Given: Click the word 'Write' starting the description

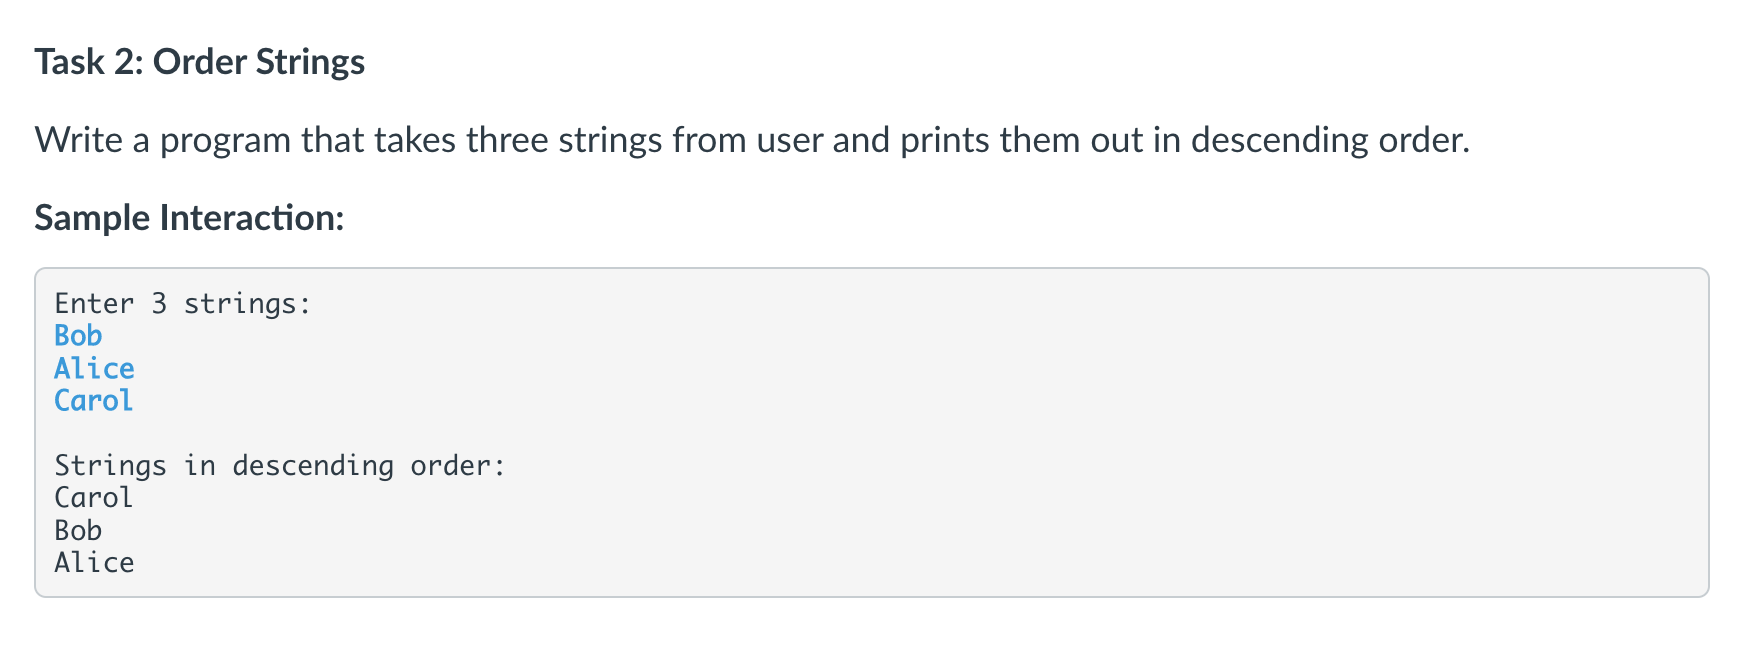Looking at the screenshot, I should [x=79, y=140].
